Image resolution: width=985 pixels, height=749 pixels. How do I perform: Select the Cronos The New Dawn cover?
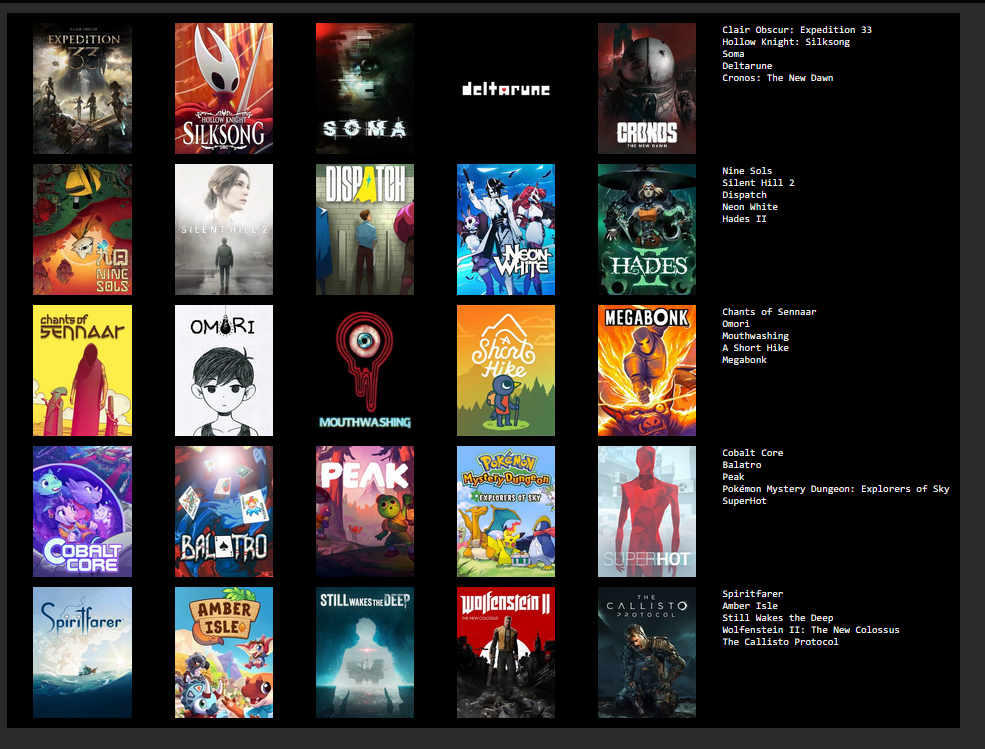pyautogui.click(x=647, y=89)
